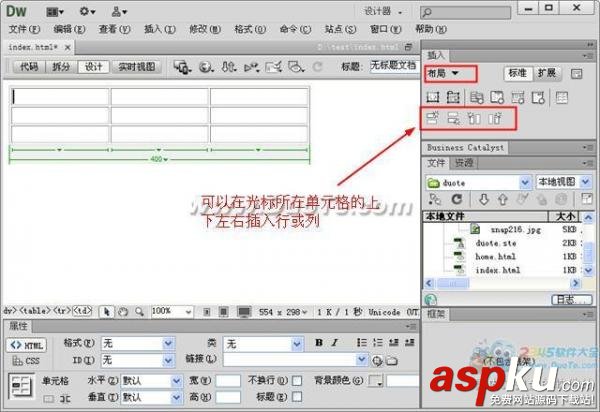The image size is (600, 412).
Task: Click the Draw AP Div icon
Action: [x=453, y=97]
